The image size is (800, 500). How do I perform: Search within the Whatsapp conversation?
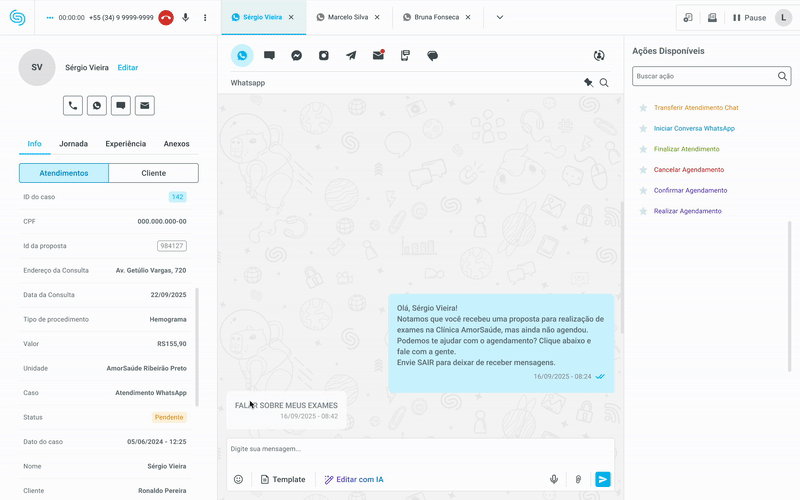tap(604, 83)
